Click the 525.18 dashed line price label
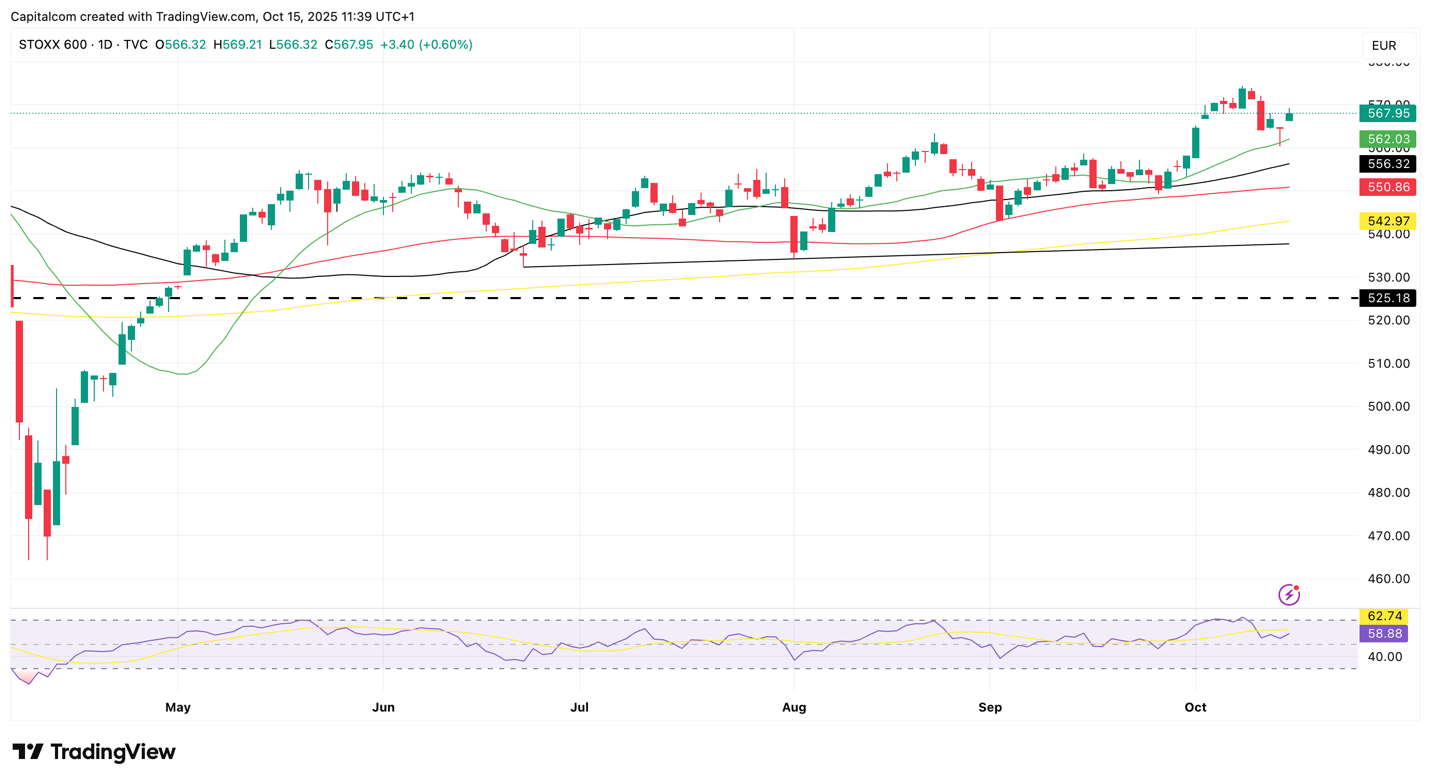The image size is (1431, 783). (x=1387, y=298)
